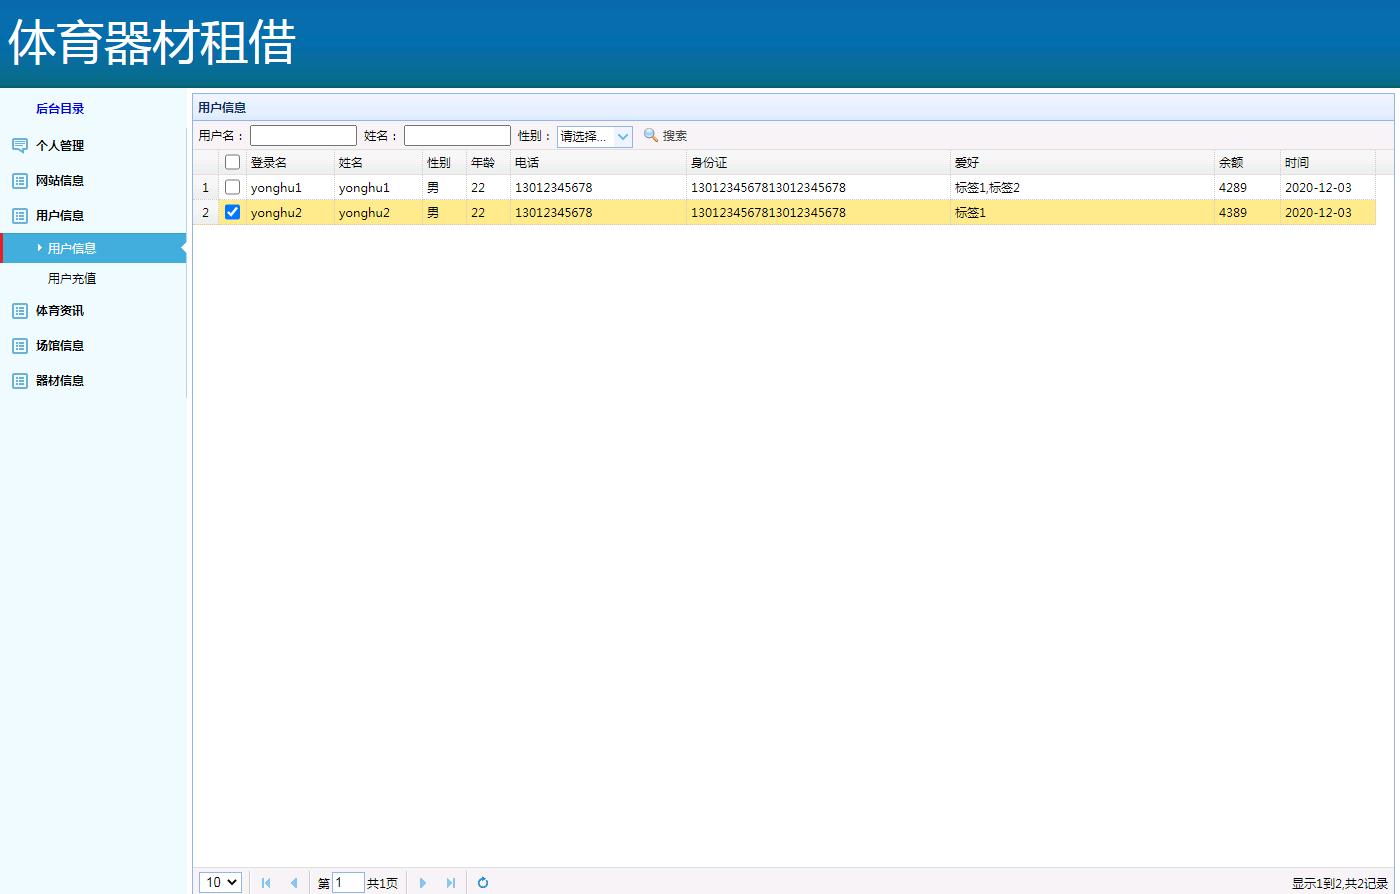The height and width of the screenshot is (894, 1400).
Task: Open the page size 10 dropdown
Action: tap(221, 882)
